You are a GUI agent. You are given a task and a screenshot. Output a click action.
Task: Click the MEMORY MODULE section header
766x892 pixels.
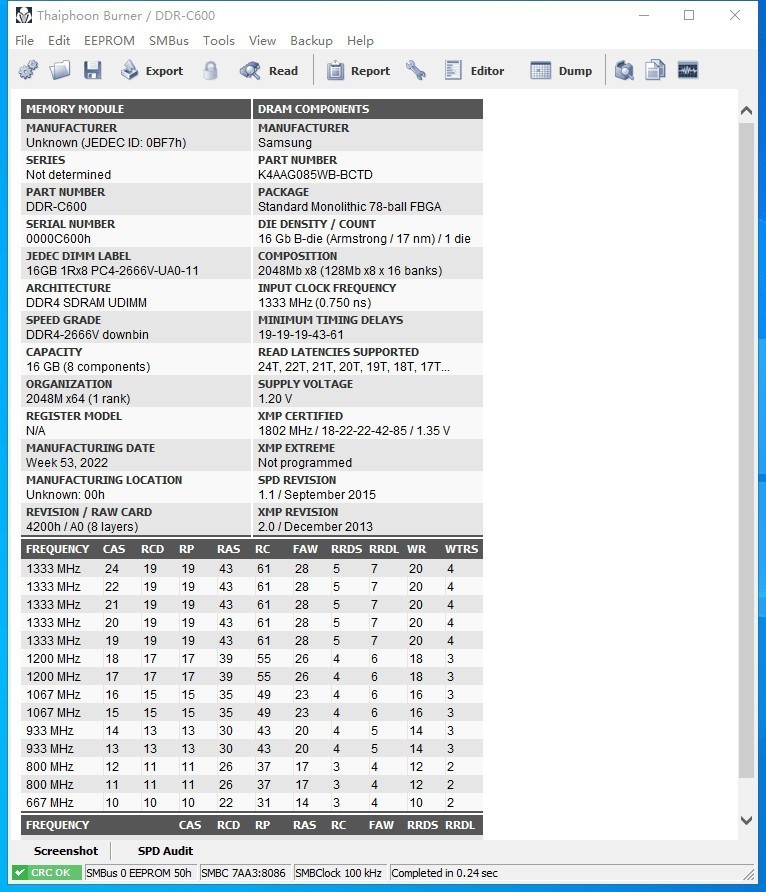[136, 109]
